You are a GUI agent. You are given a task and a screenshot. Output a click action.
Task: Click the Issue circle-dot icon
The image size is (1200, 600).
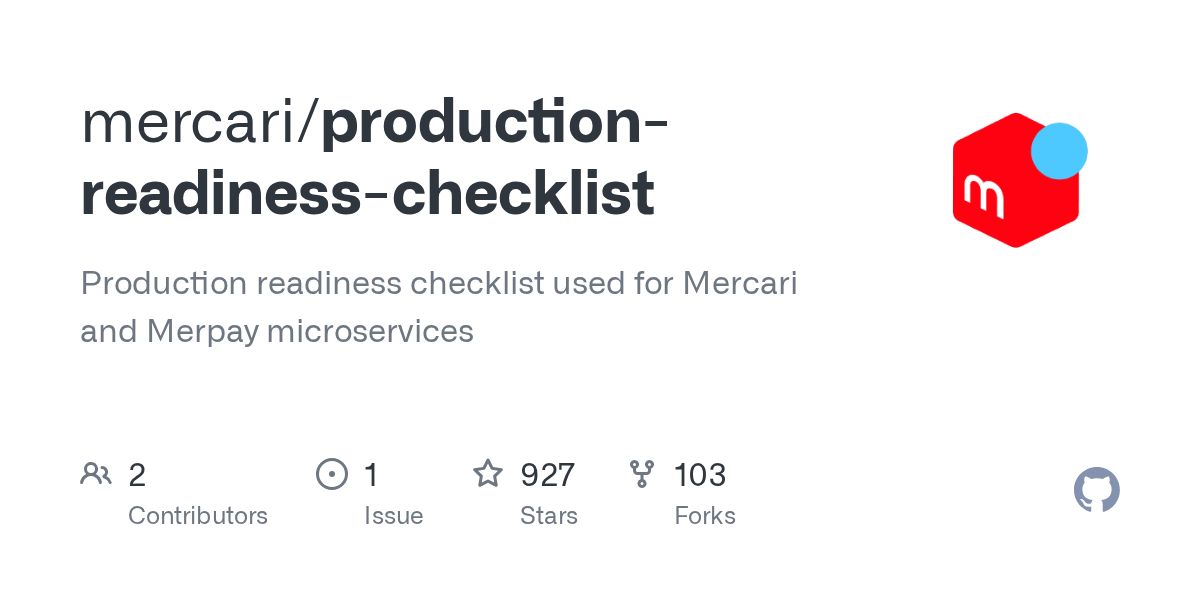pyautogui.click(x=331, y=473)
